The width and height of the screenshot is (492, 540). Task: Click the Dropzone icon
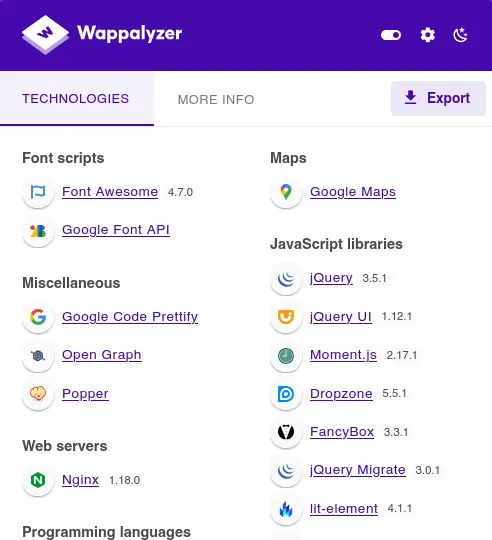[286, 394]
